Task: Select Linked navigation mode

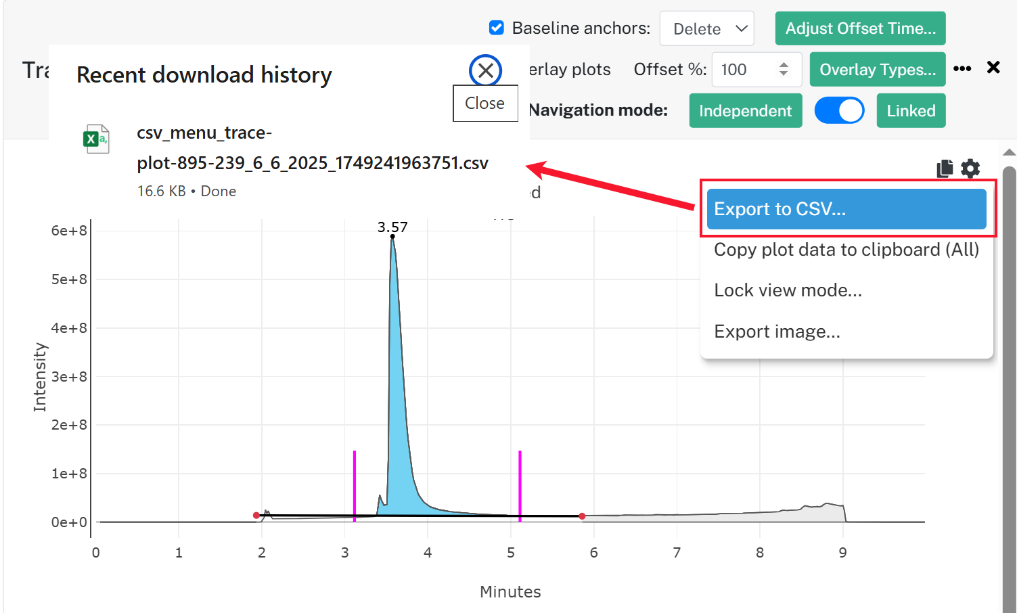Action: tap(911, 111)
